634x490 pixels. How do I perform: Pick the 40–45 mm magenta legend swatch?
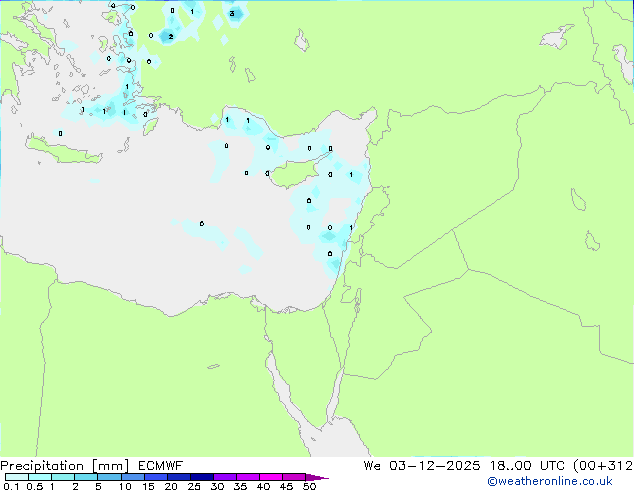click(271, 477)
